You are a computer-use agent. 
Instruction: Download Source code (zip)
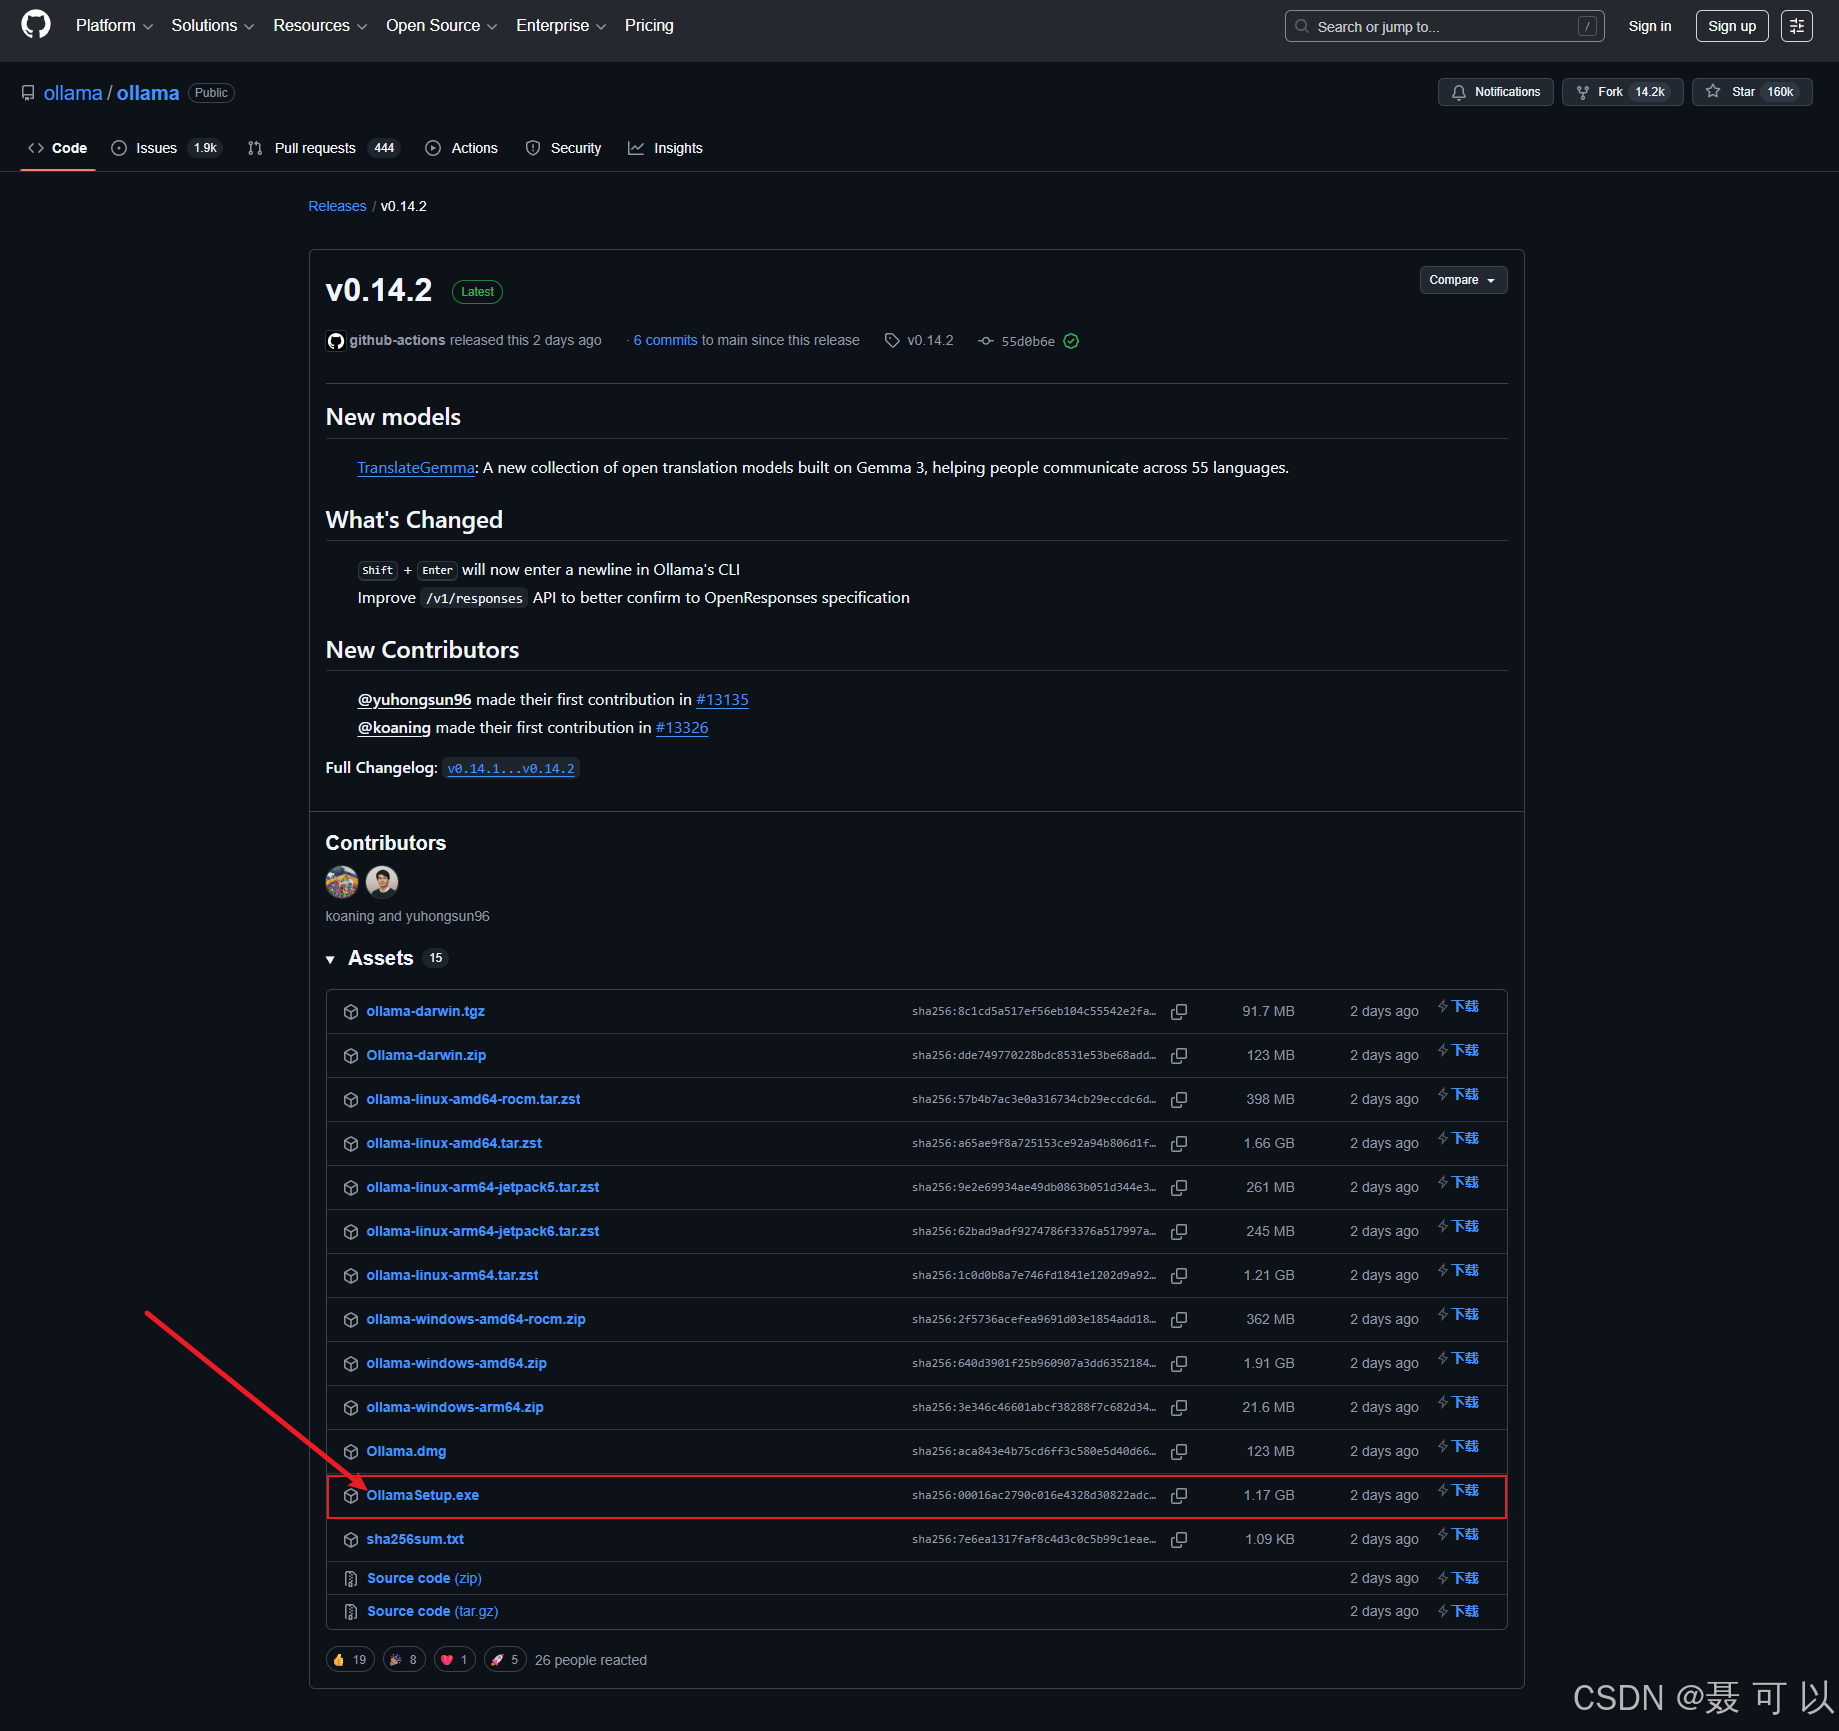[x=424, y=1579]
